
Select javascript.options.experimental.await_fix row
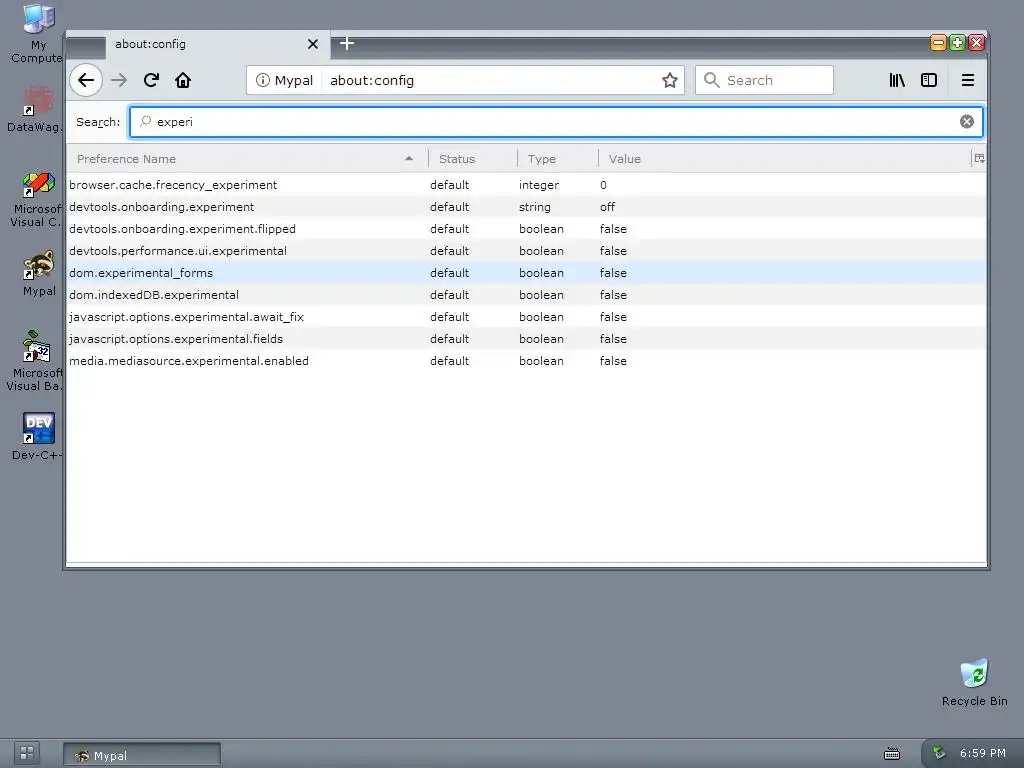point(526,317)
